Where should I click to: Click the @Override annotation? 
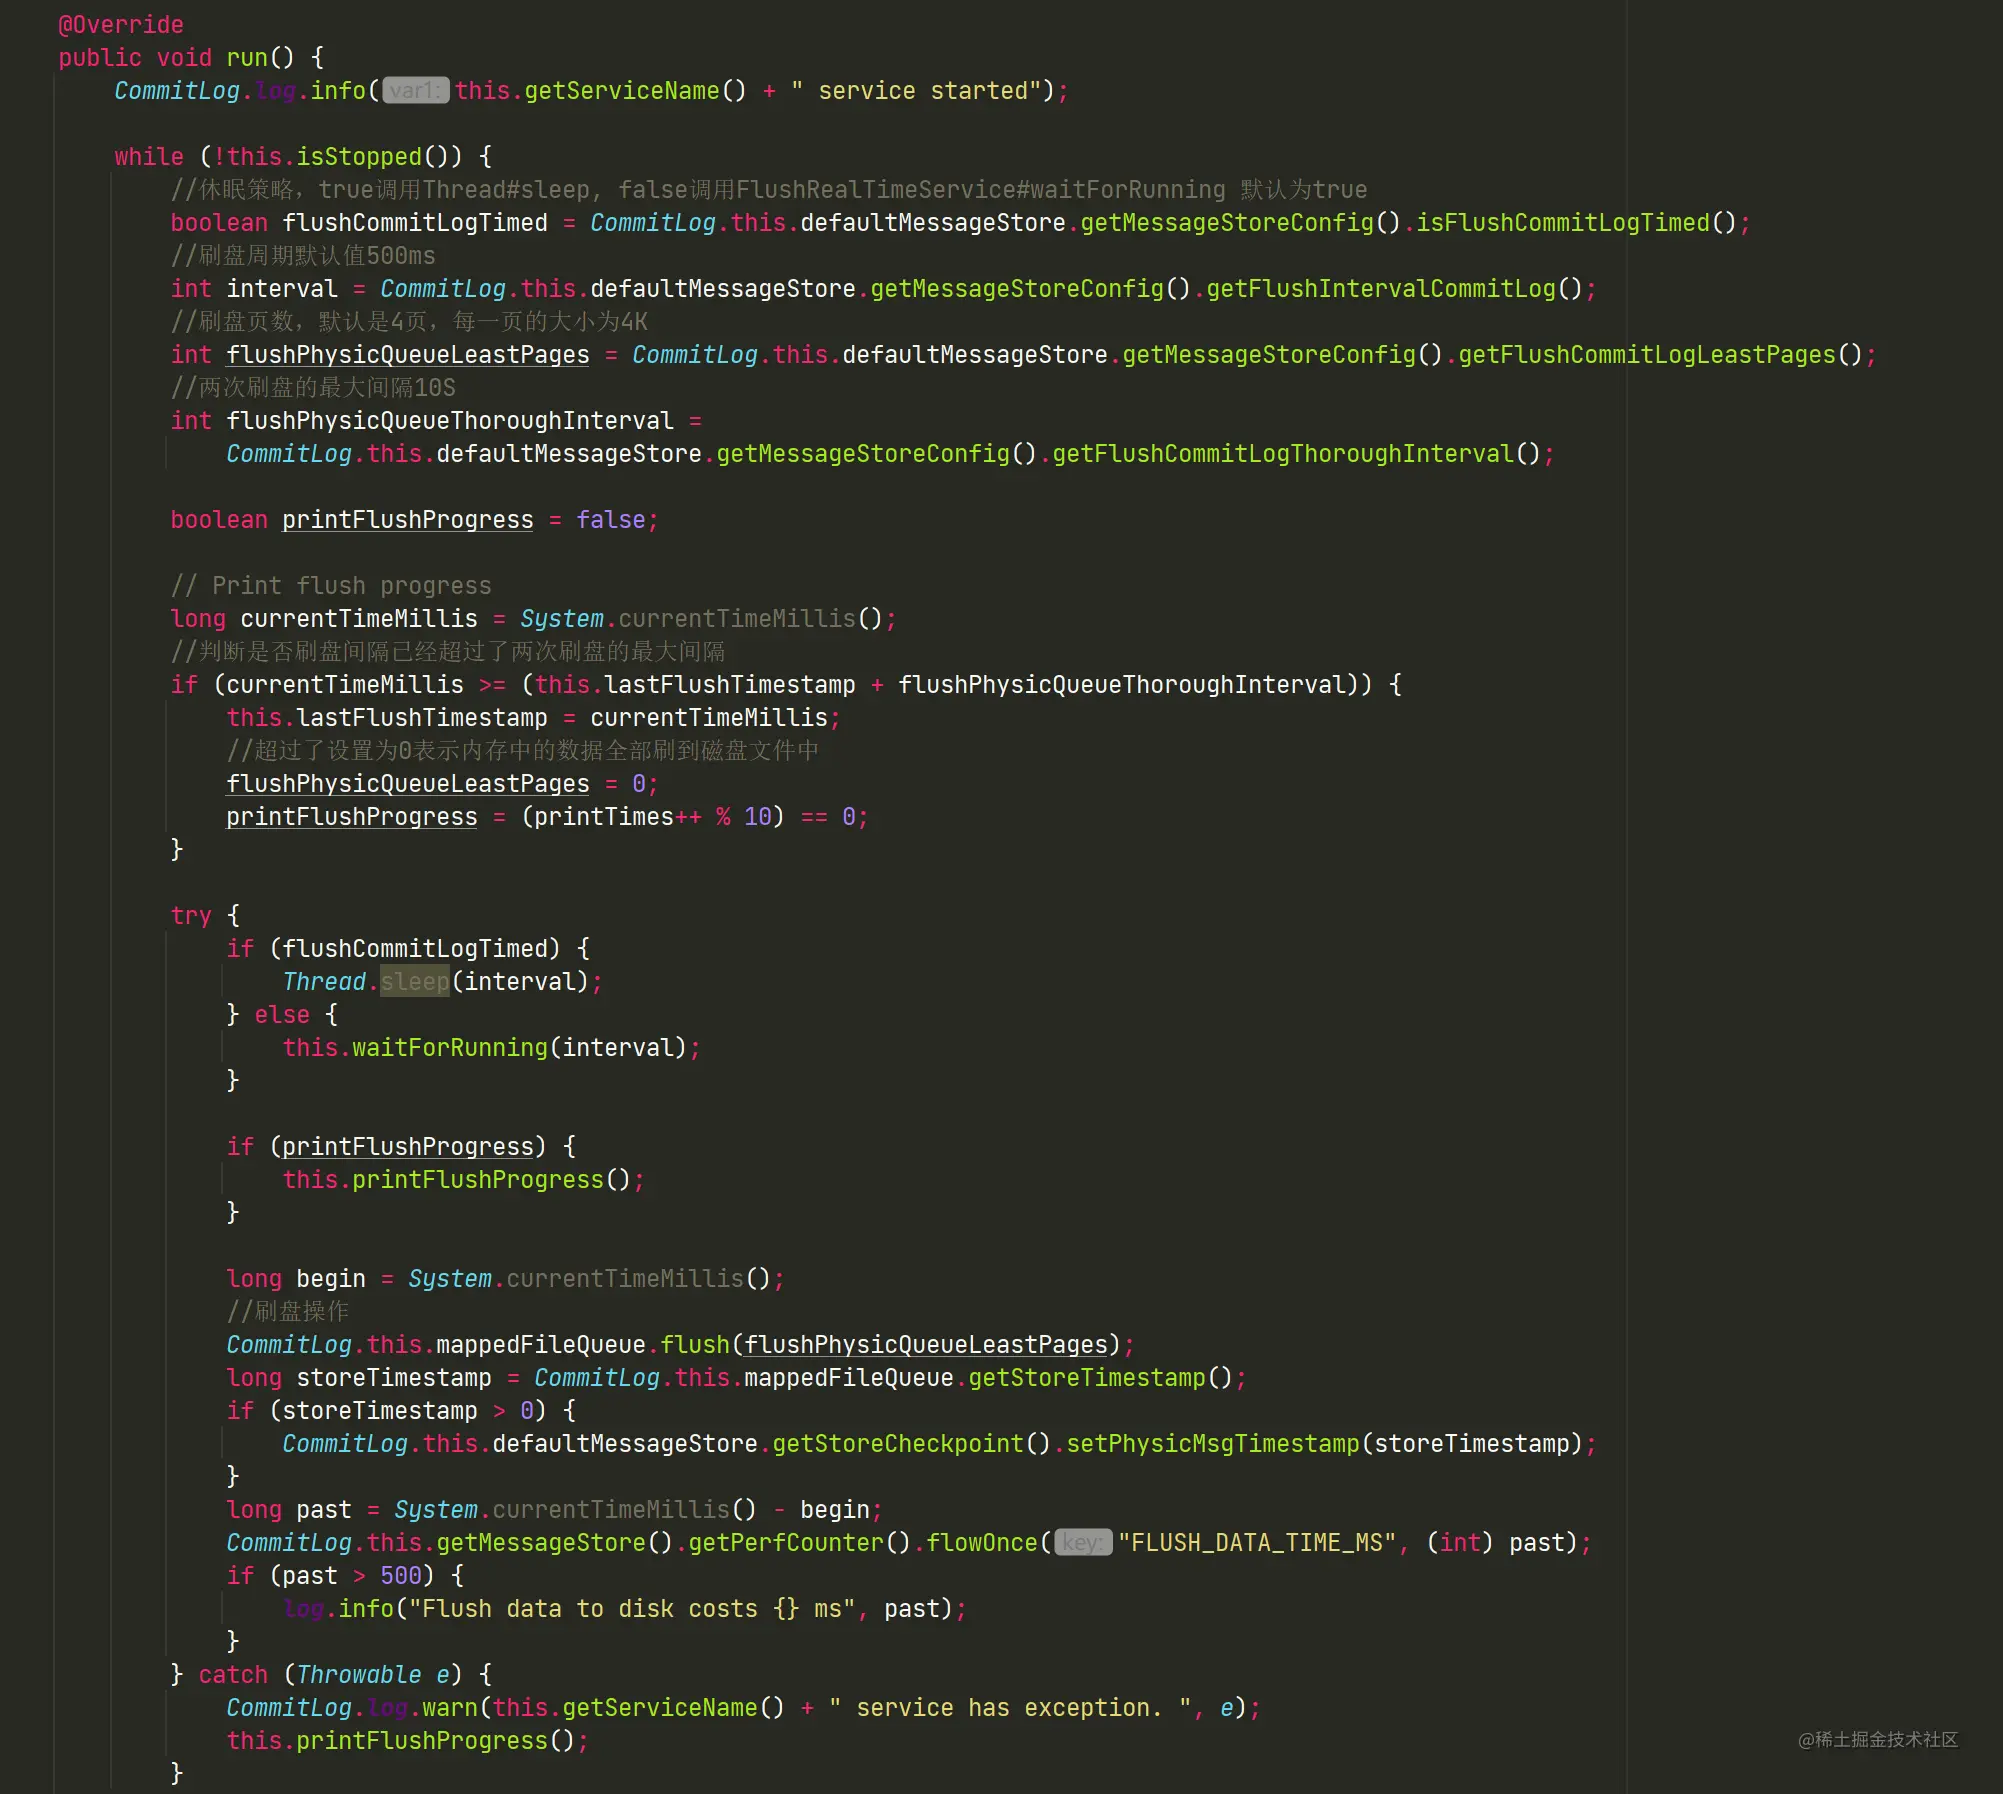(121, 24)
